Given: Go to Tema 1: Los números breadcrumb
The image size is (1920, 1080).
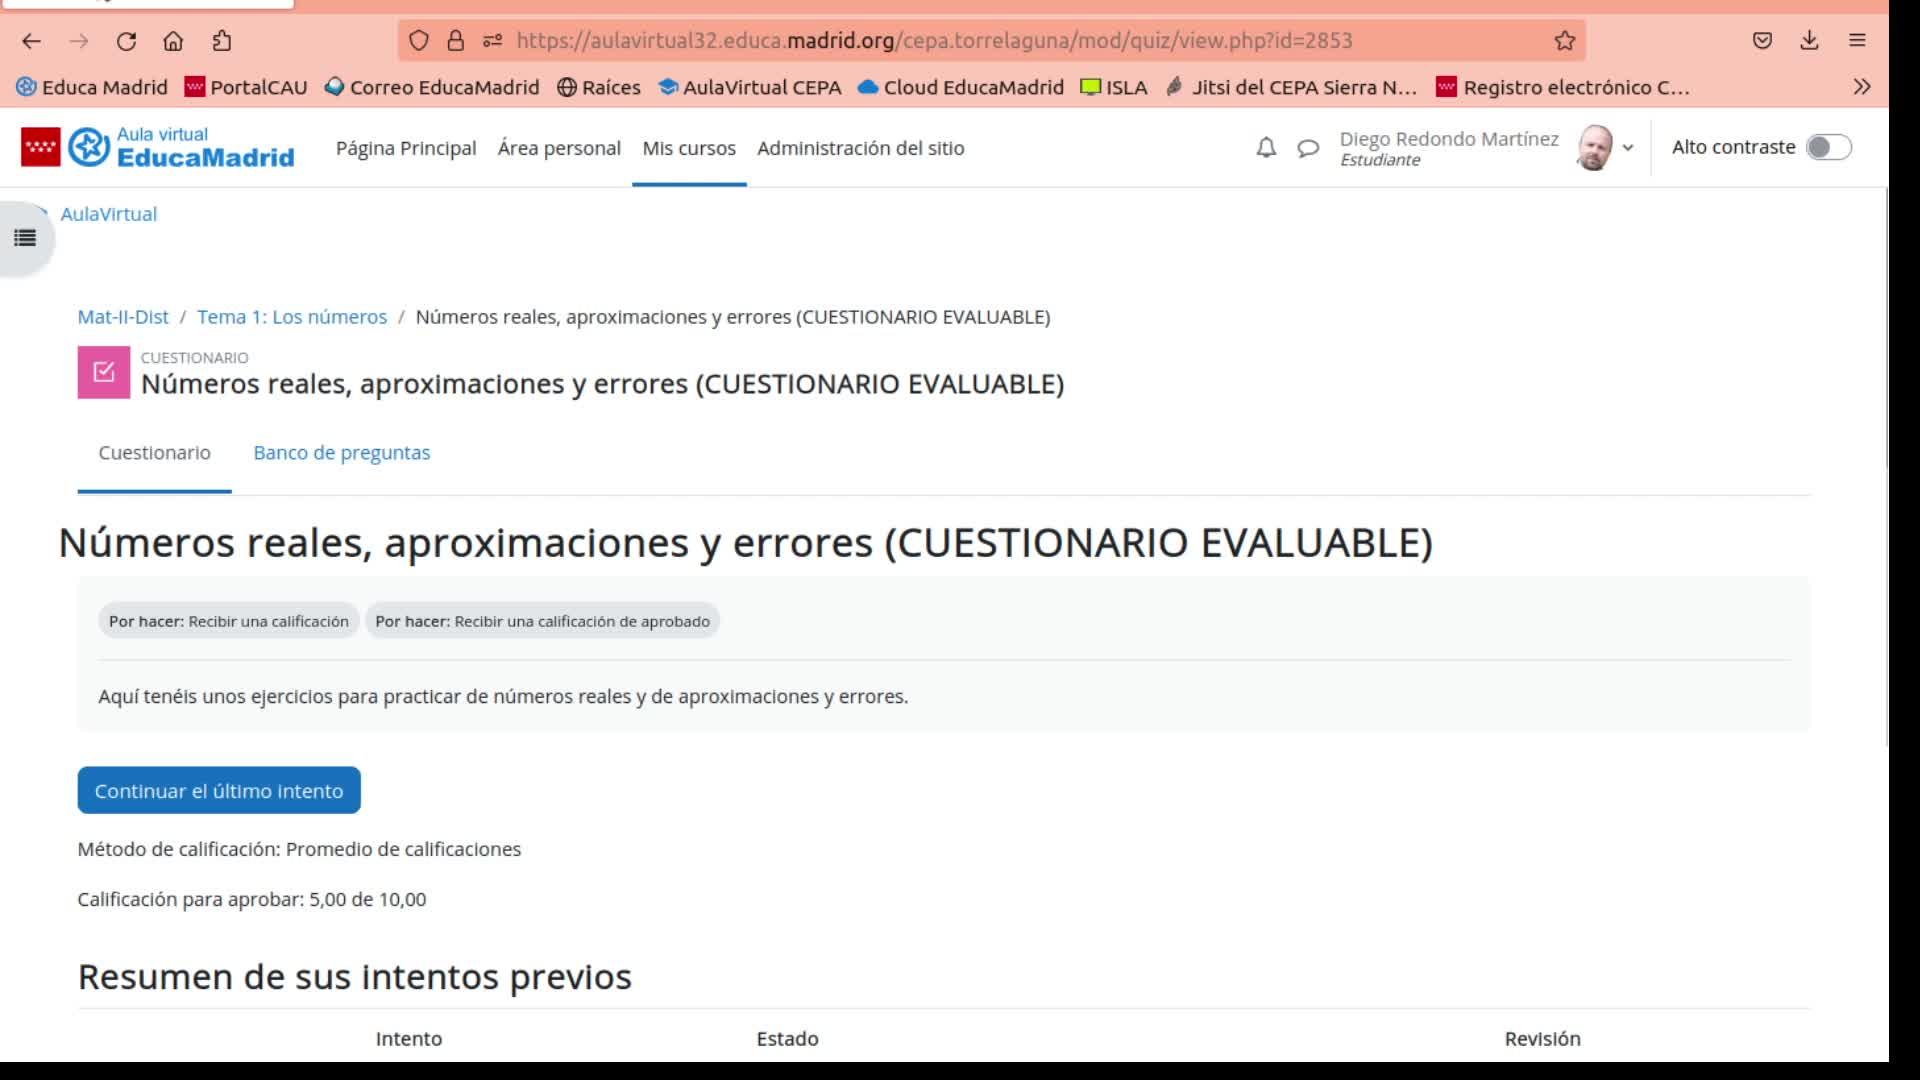Looking at the screenshot, I should click(291, 317).
